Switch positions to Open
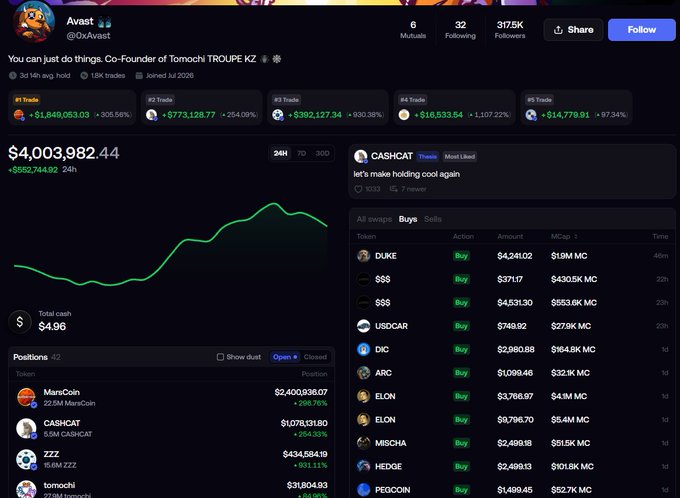Viewport: 680px width, 498px height. tap(284, 357)
